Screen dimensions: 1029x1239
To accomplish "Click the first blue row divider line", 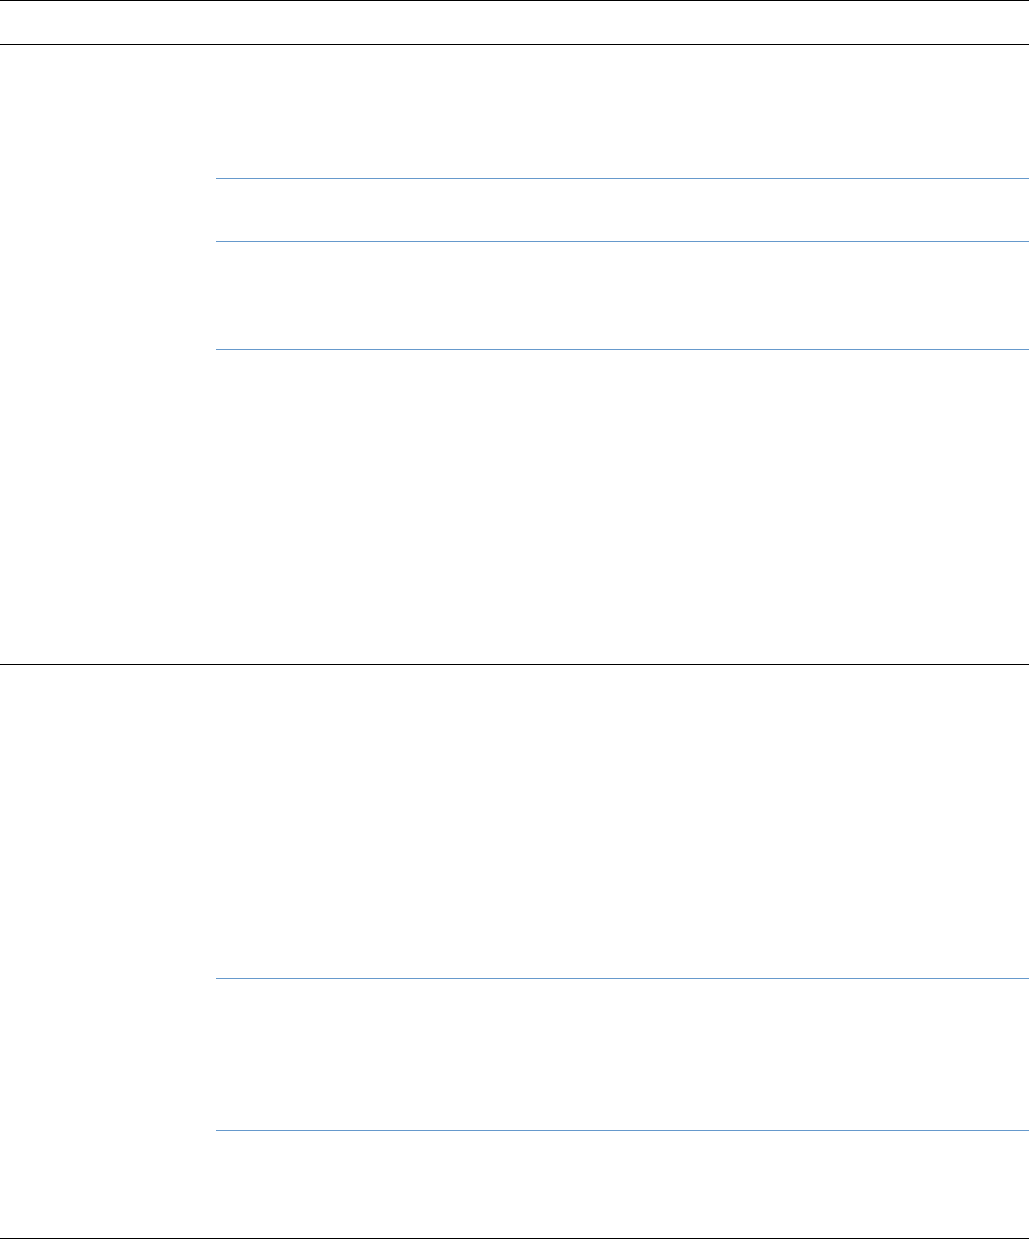I will point(622,178).
